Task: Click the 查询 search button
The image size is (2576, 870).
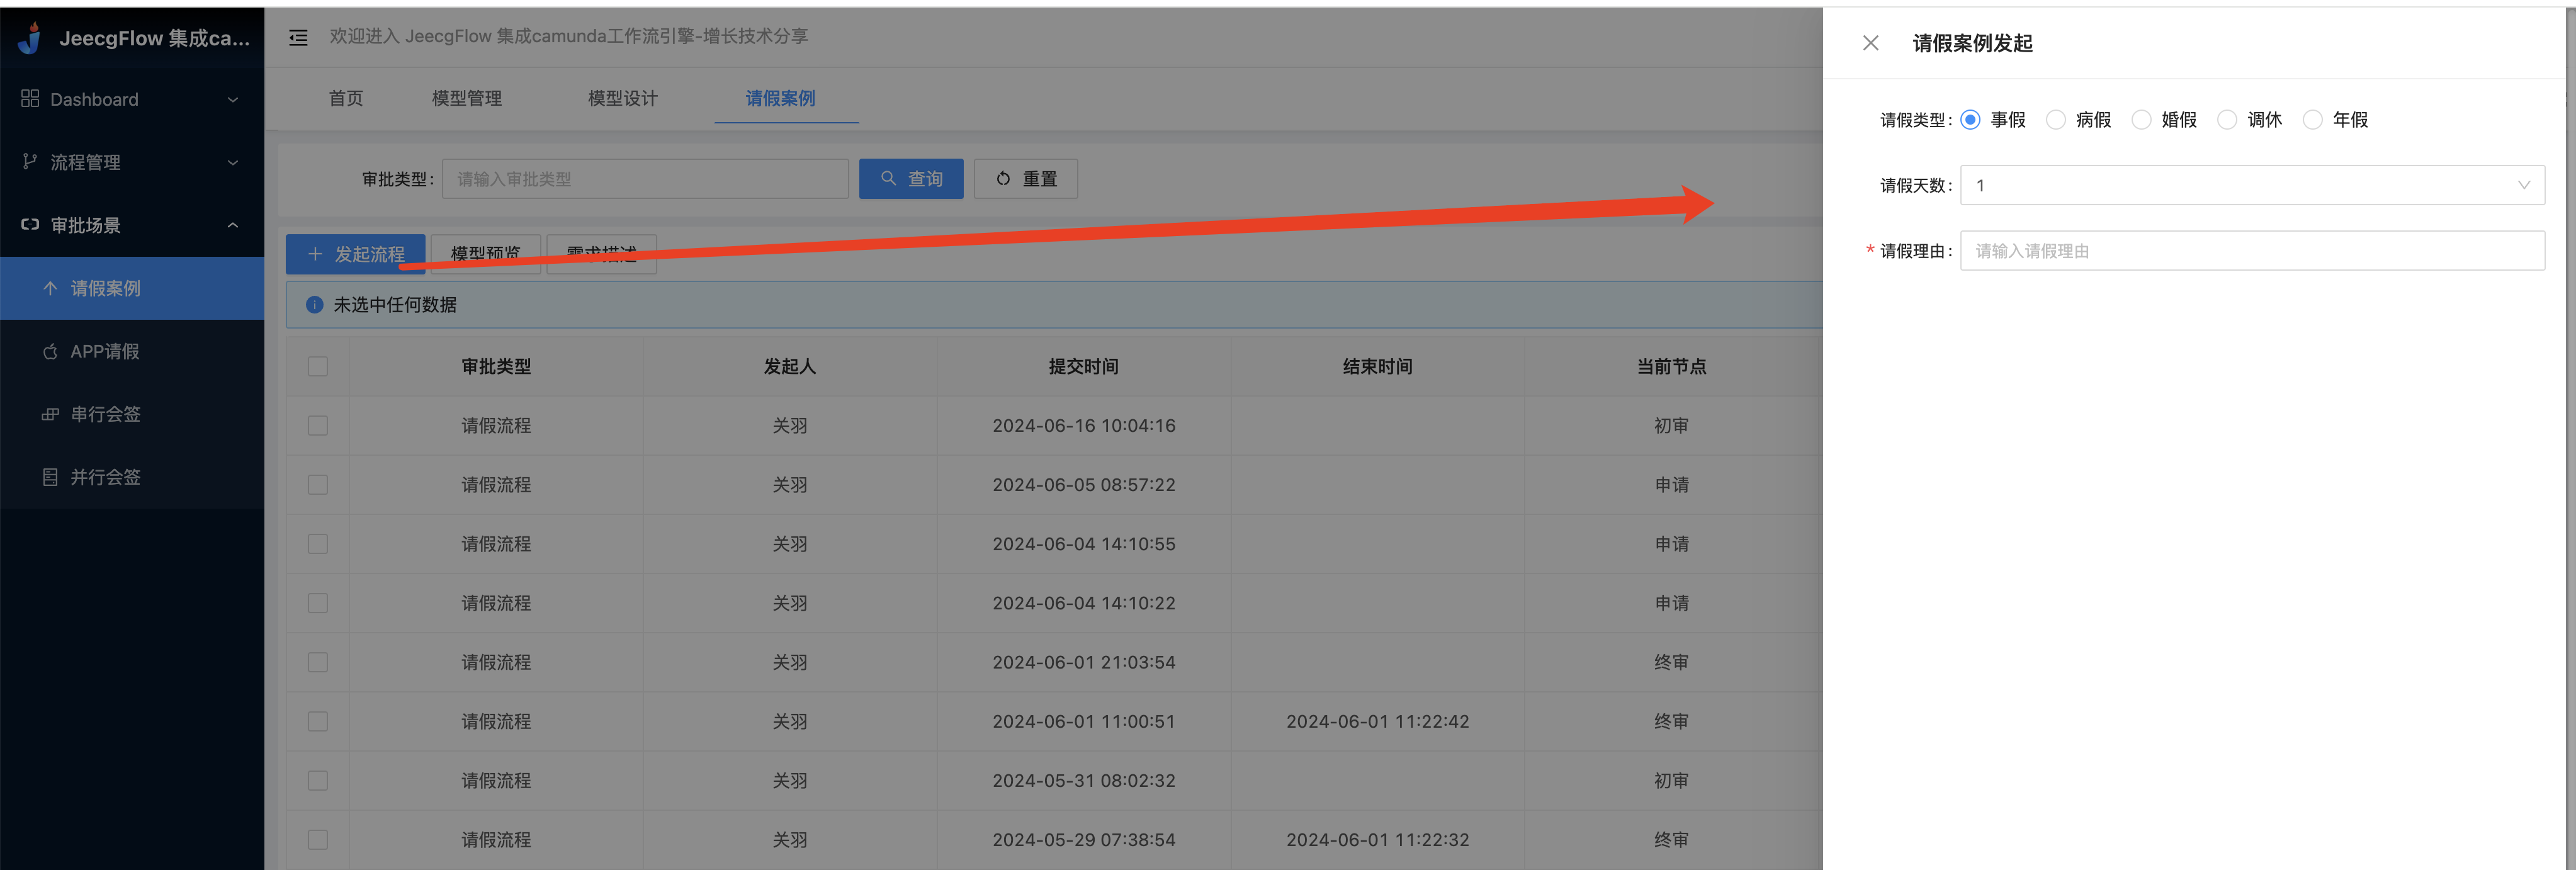Action: [911, 179]
